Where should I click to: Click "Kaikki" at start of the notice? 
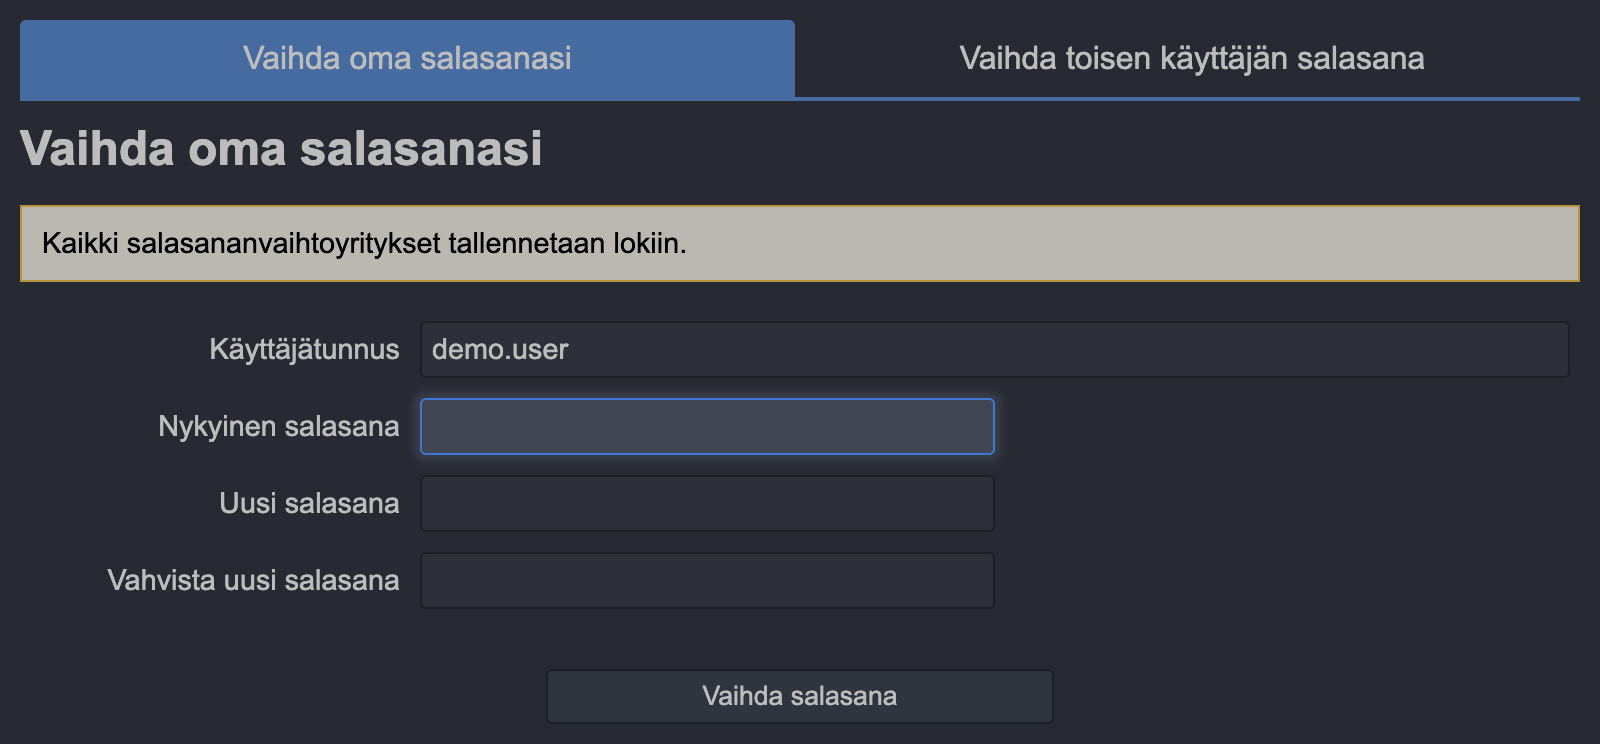point(80,244)
